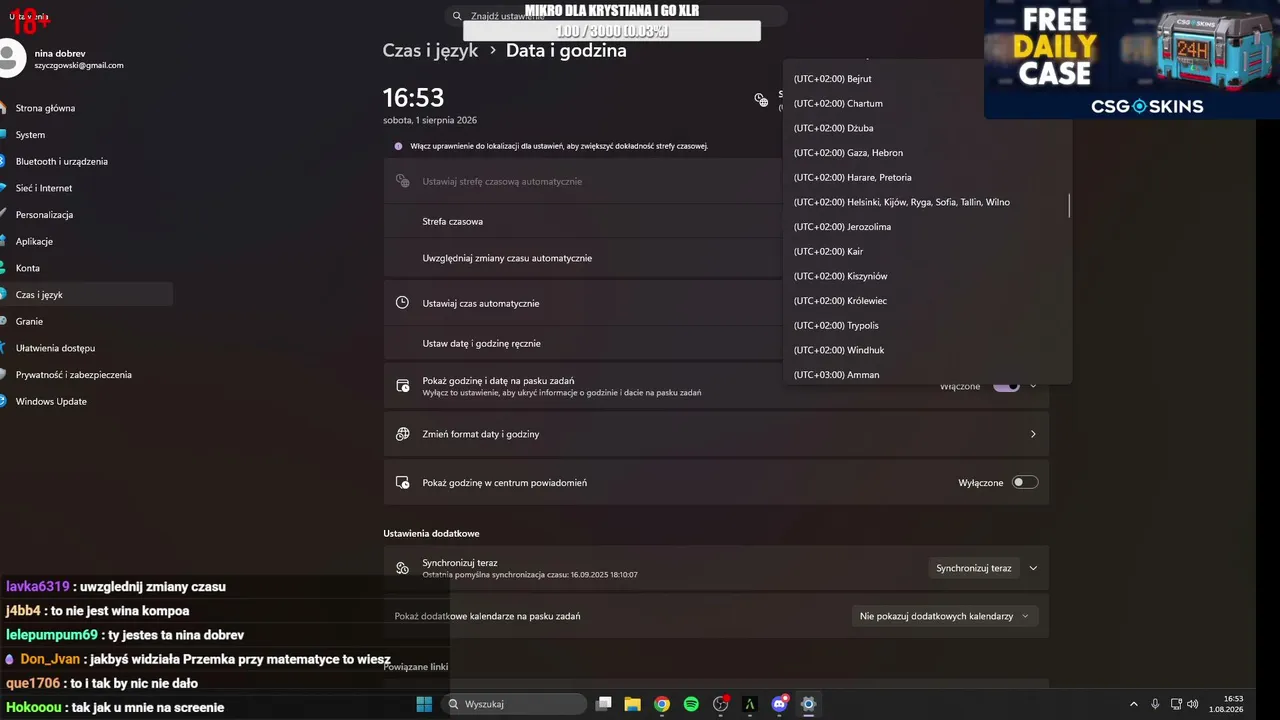Click the Settings gear taskbar icon
The image size is (1280, 720).
pyautogui.click(x=809, y=704)
